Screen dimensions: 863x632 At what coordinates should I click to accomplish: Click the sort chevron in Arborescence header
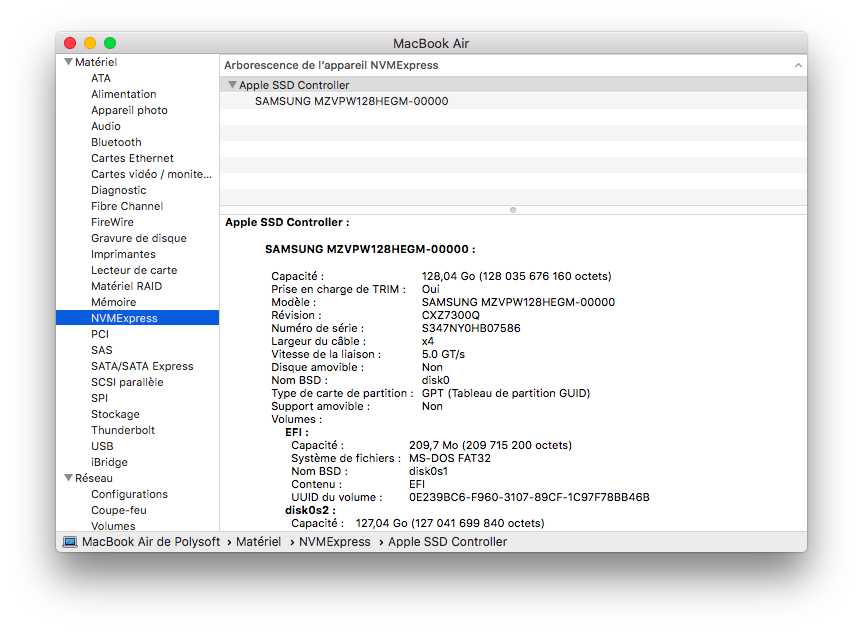coord(798,65)
